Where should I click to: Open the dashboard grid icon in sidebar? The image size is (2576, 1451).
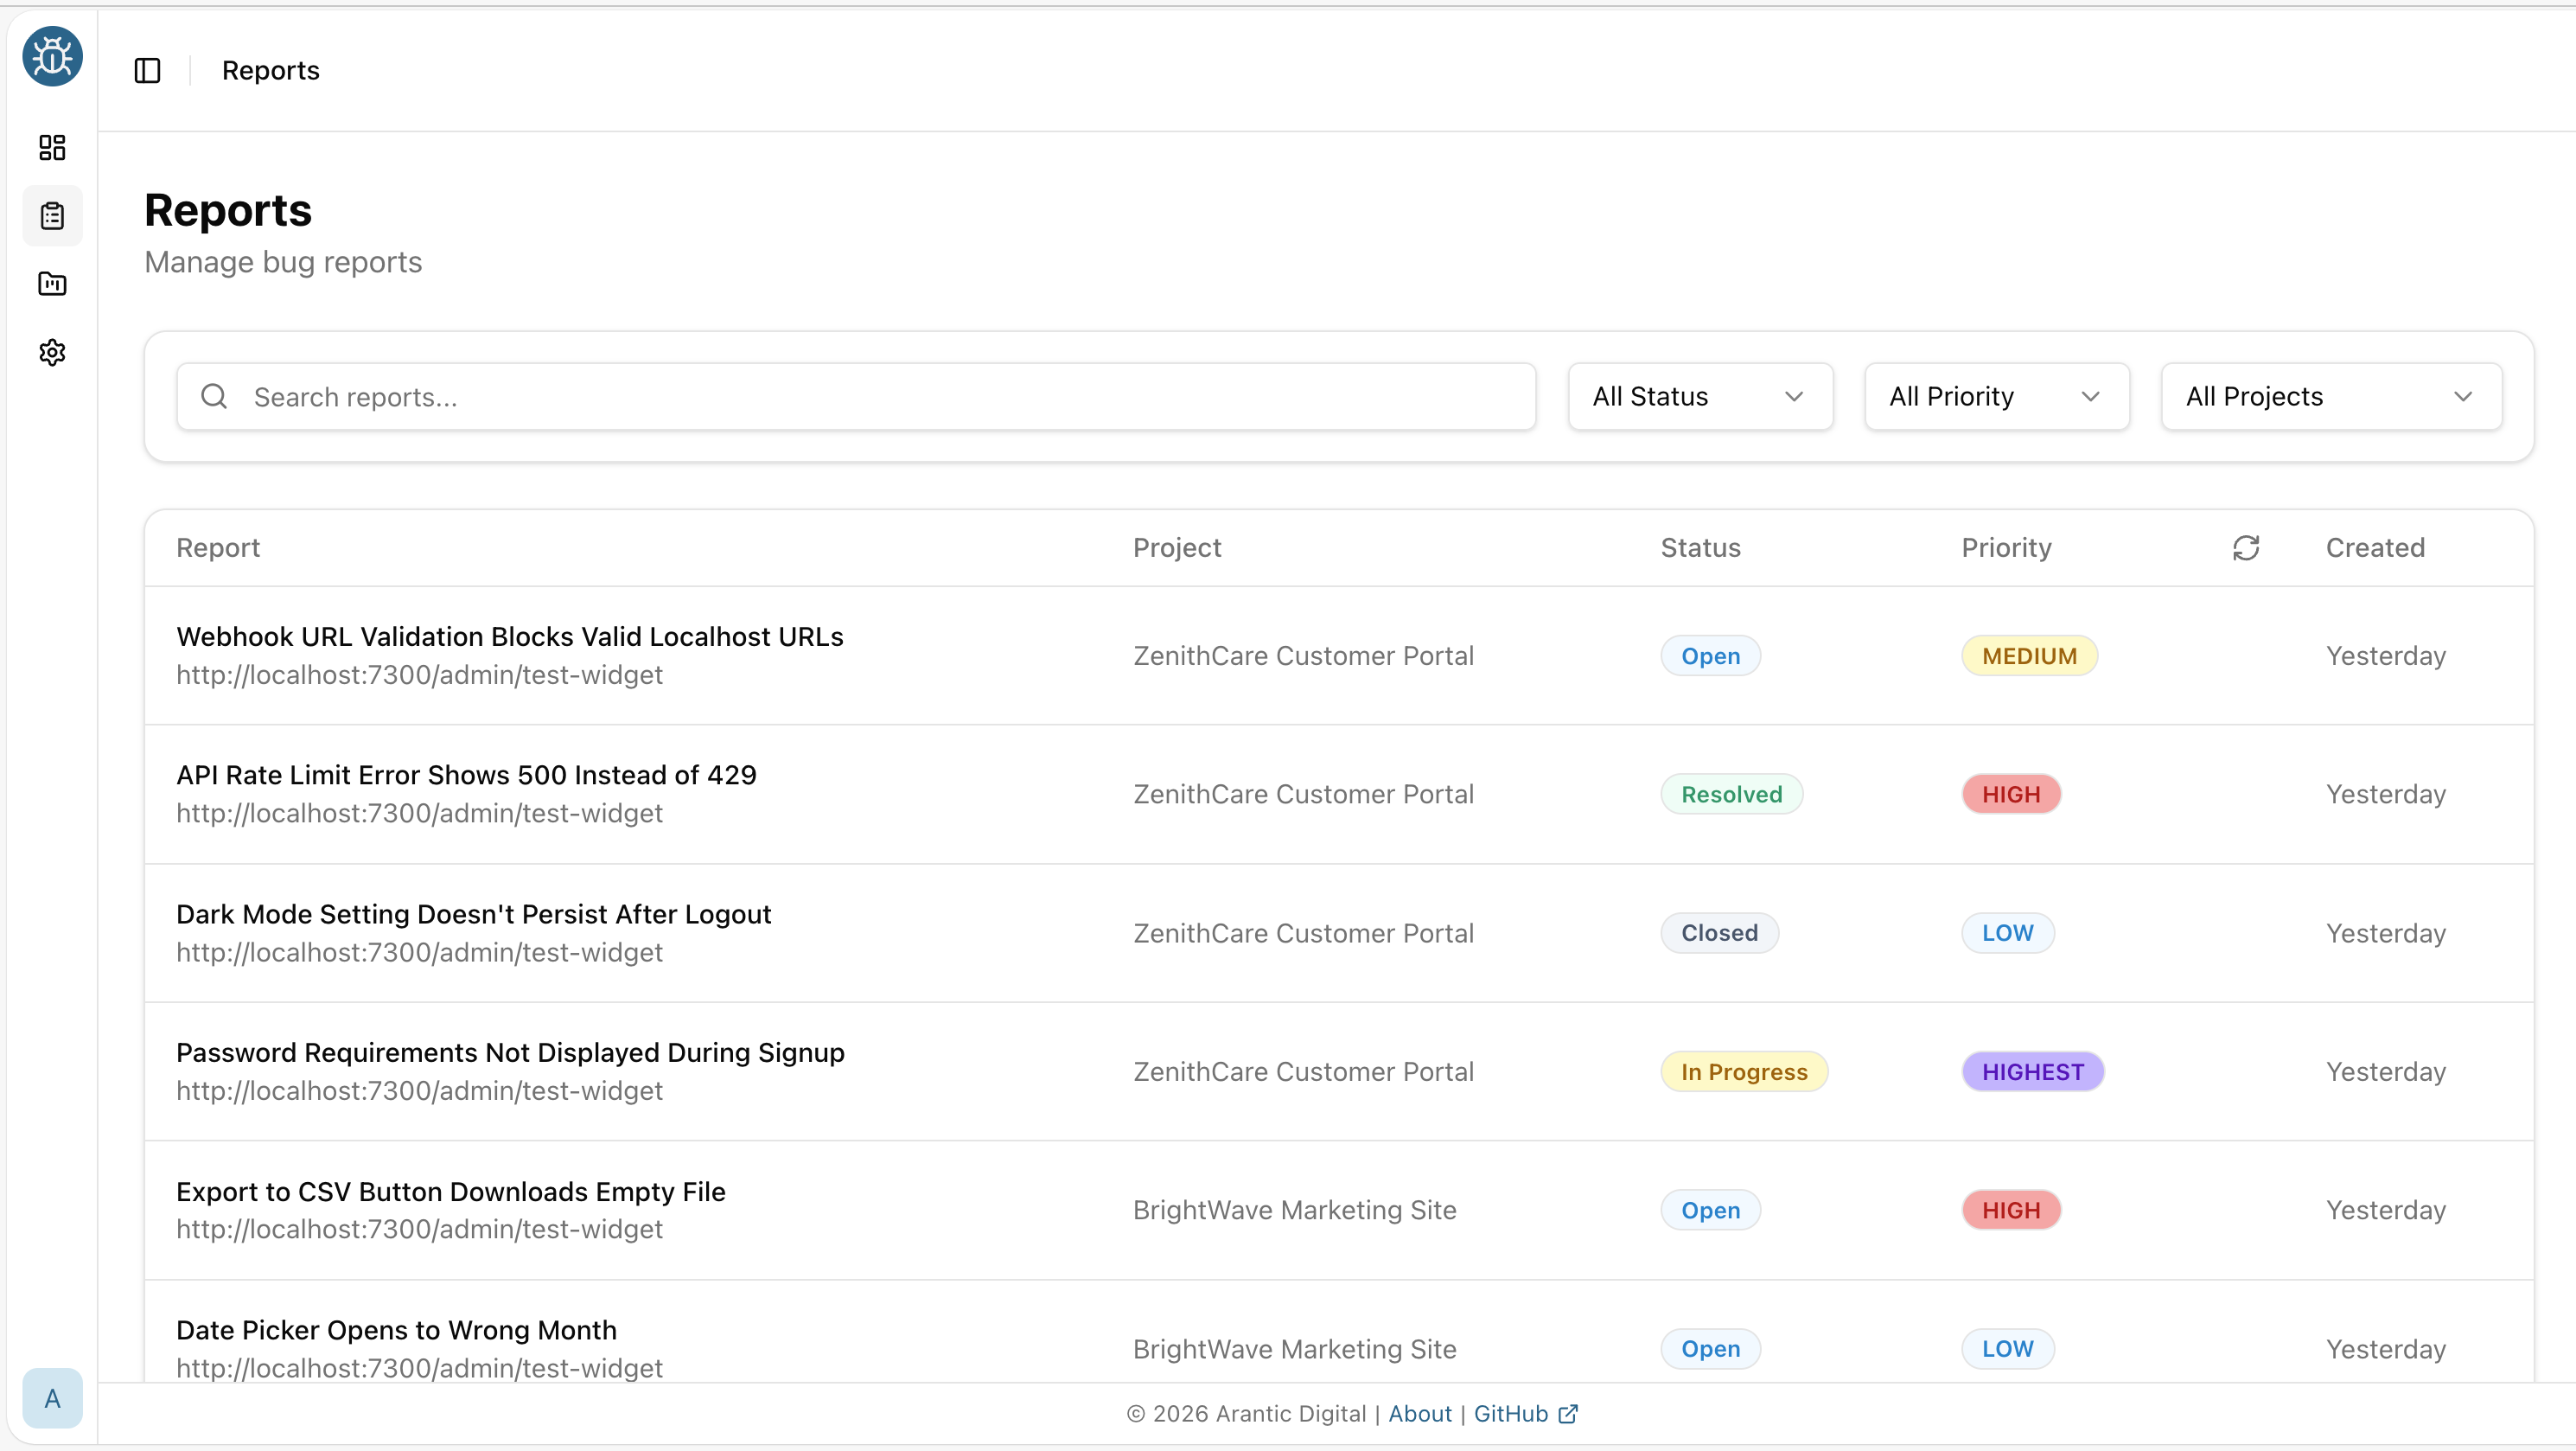point(51,147)
